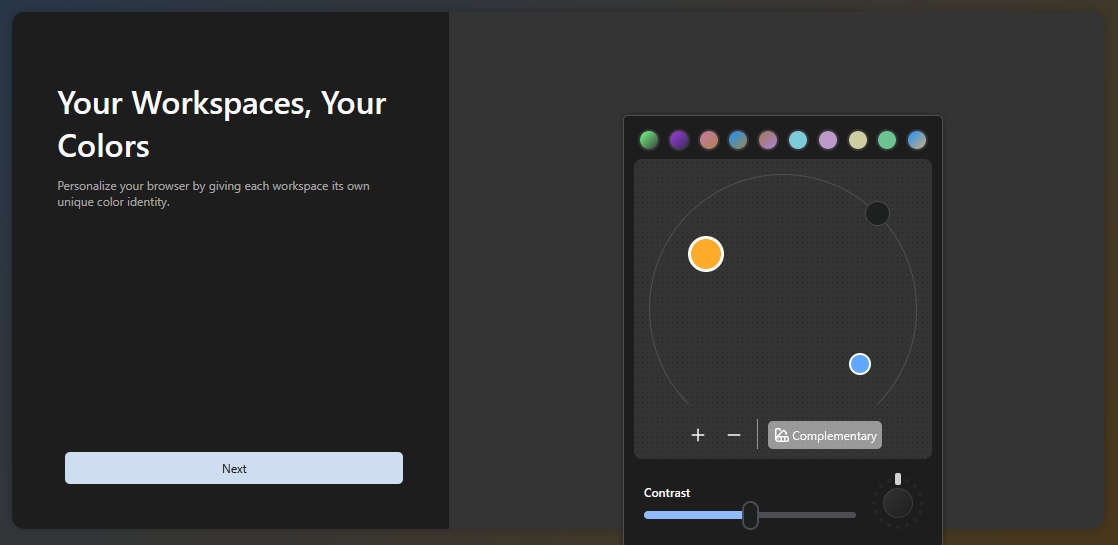Click the "Personalize your browser" description text
Viewport: 1118px width, 545px height.
pos(213,194)
